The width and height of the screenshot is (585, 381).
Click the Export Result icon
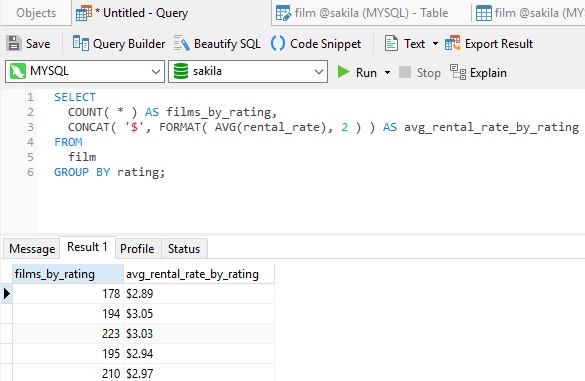[x=453, y=43]
